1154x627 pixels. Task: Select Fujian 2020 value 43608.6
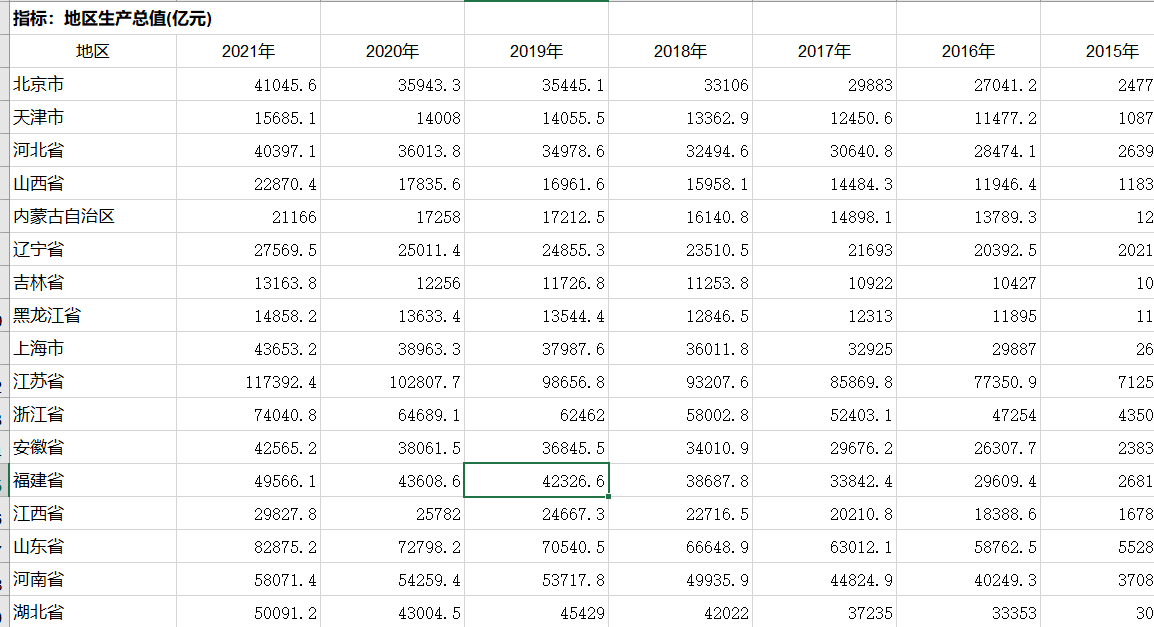pos(392,481)
